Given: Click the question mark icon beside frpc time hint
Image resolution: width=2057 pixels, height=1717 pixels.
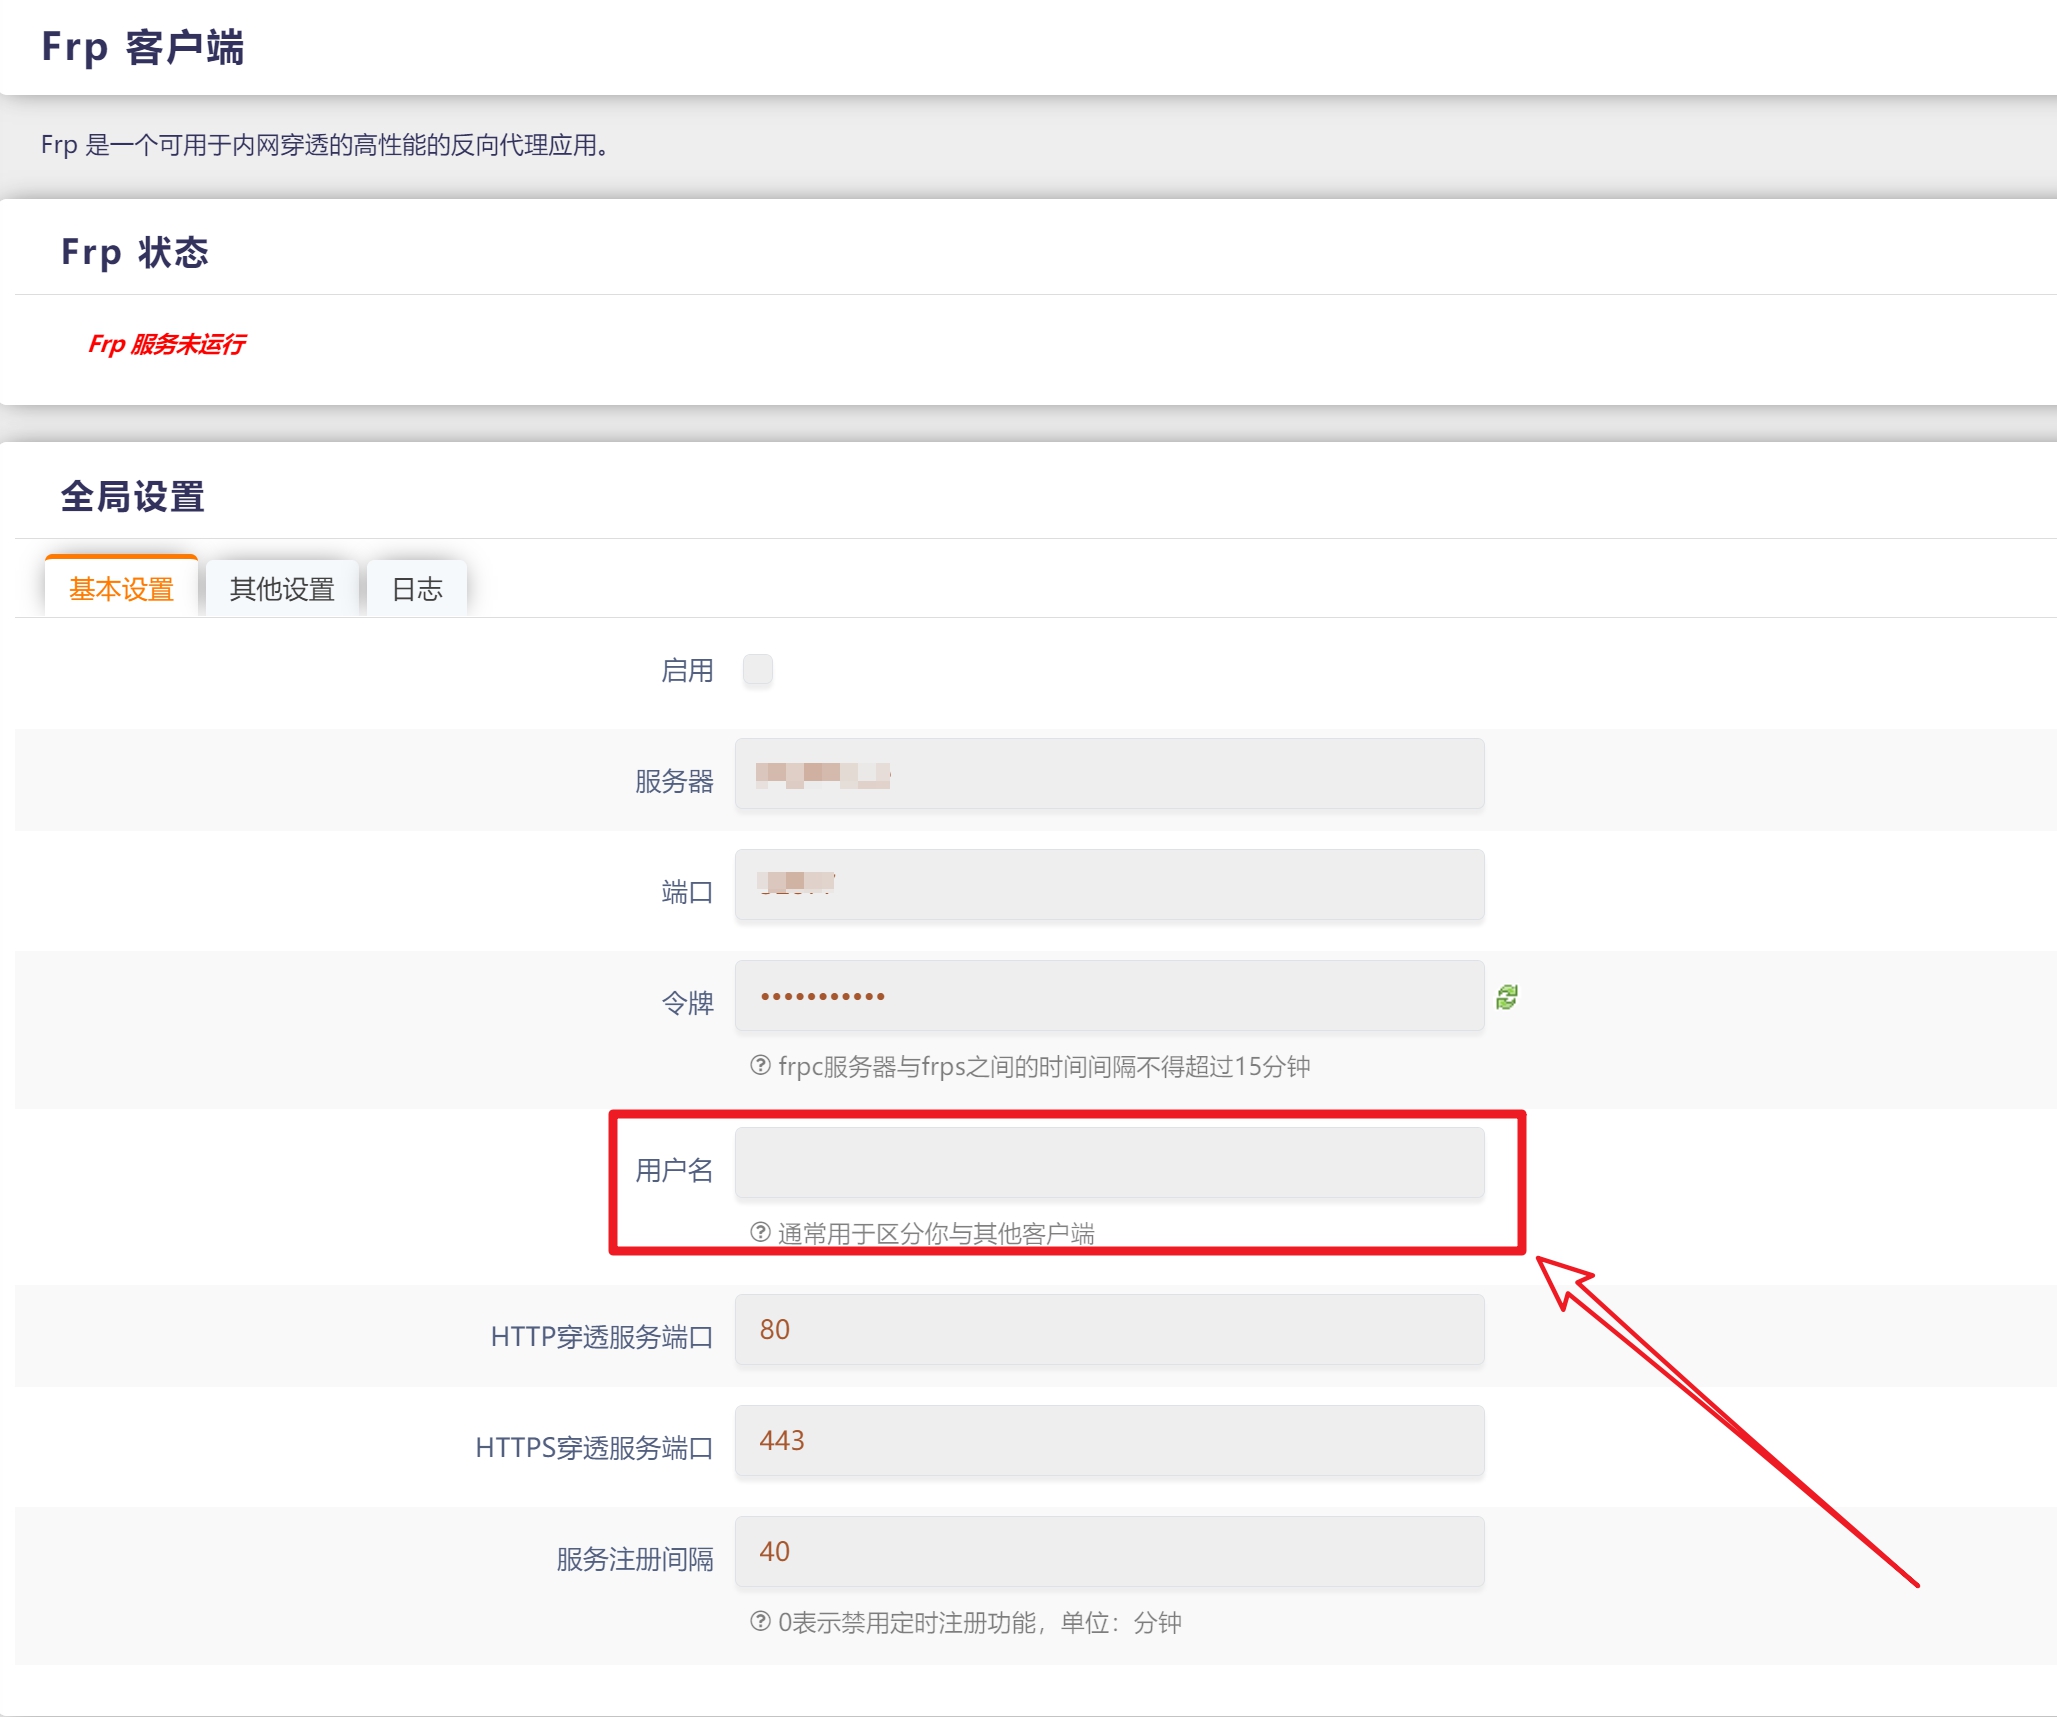Looking at the screenshot, I should (x=757, y=1067).
